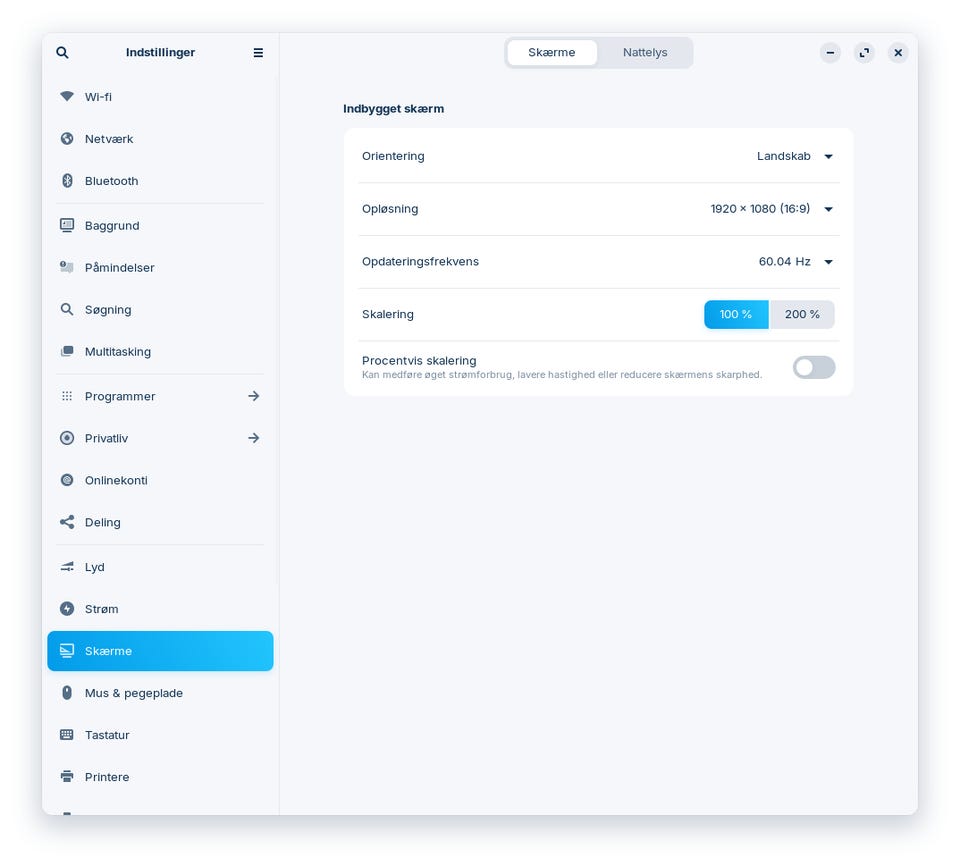Open Multitasking settings page

[160, 352]
